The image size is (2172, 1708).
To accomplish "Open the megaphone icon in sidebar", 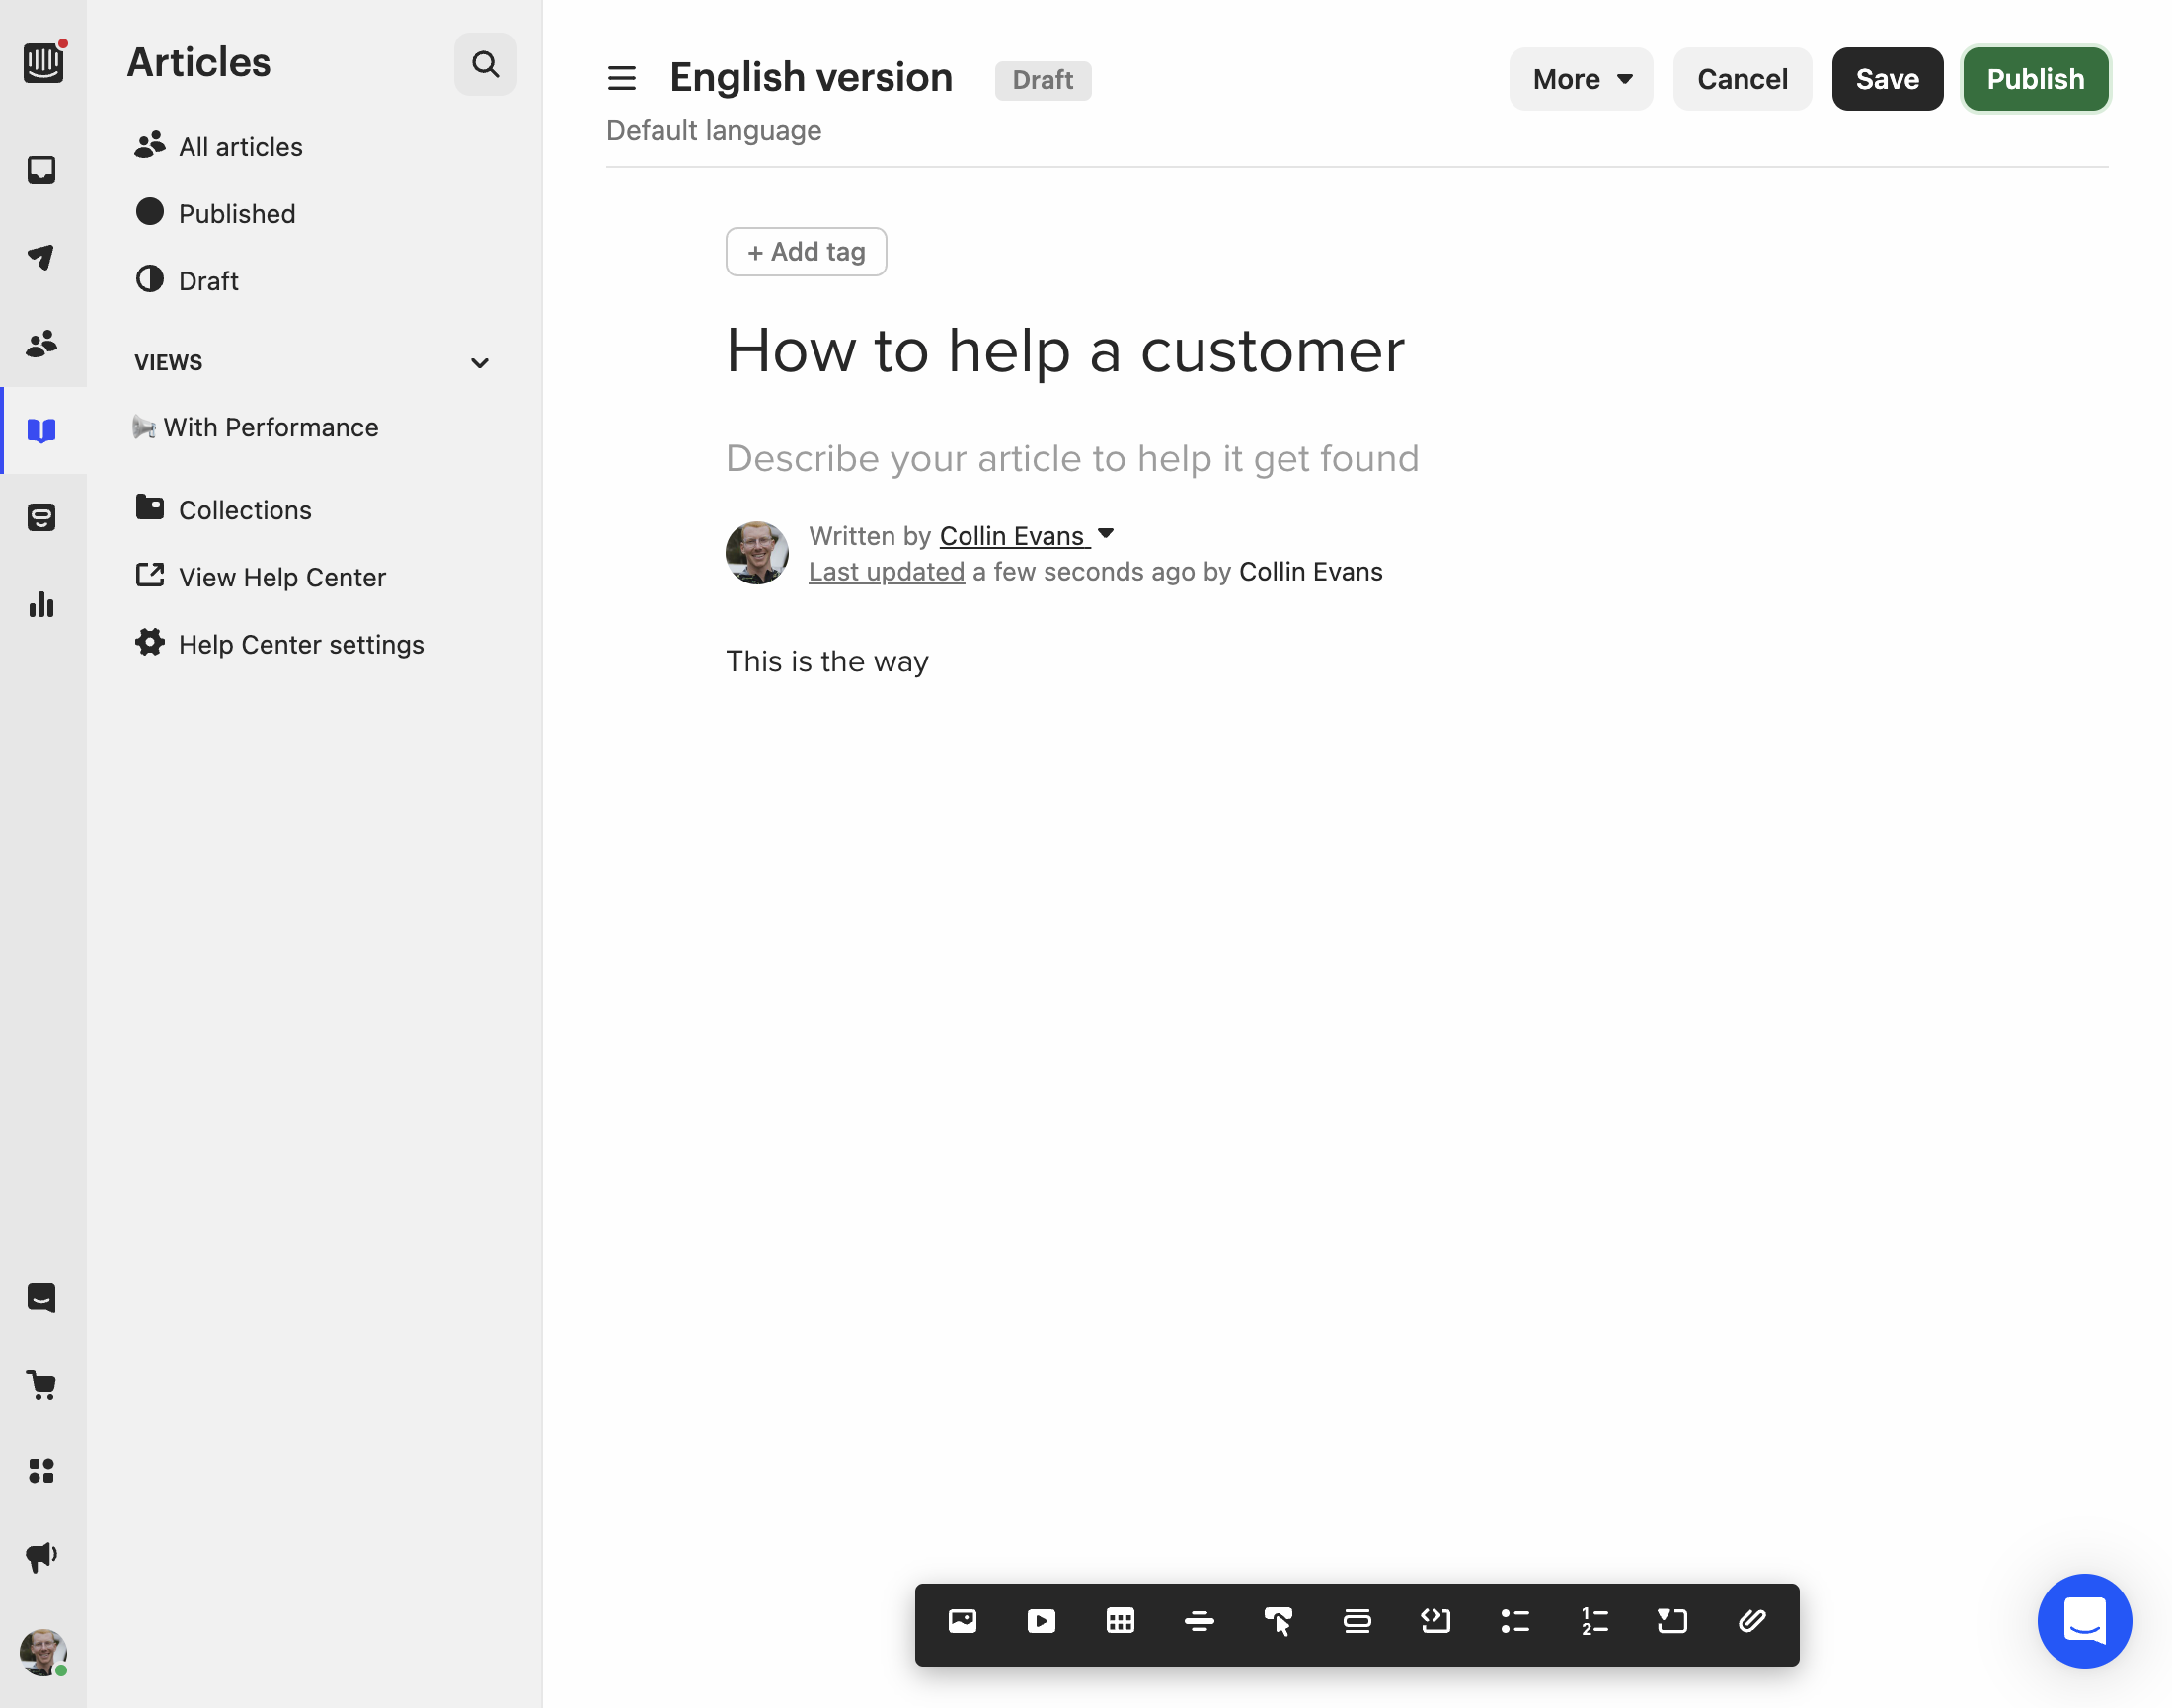I will pos(41,1557).
